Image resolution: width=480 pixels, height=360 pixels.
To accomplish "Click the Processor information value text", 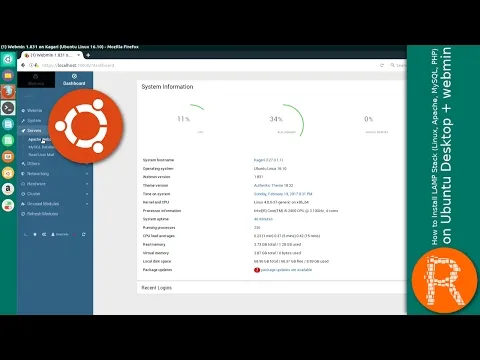I will [x=296, y=211].
